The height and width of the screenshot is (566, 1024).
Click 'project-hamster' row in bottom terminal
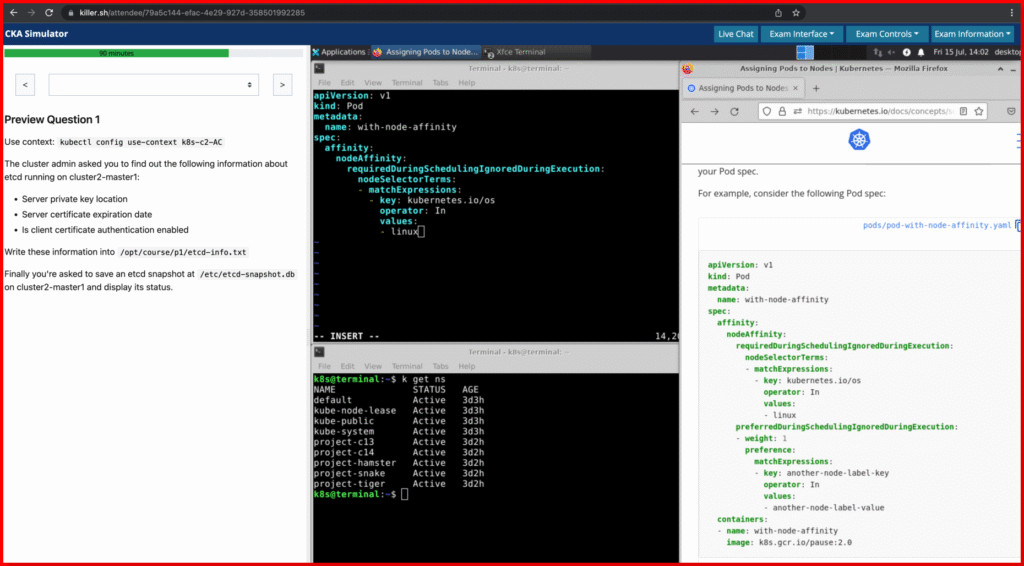pos(399,463)
